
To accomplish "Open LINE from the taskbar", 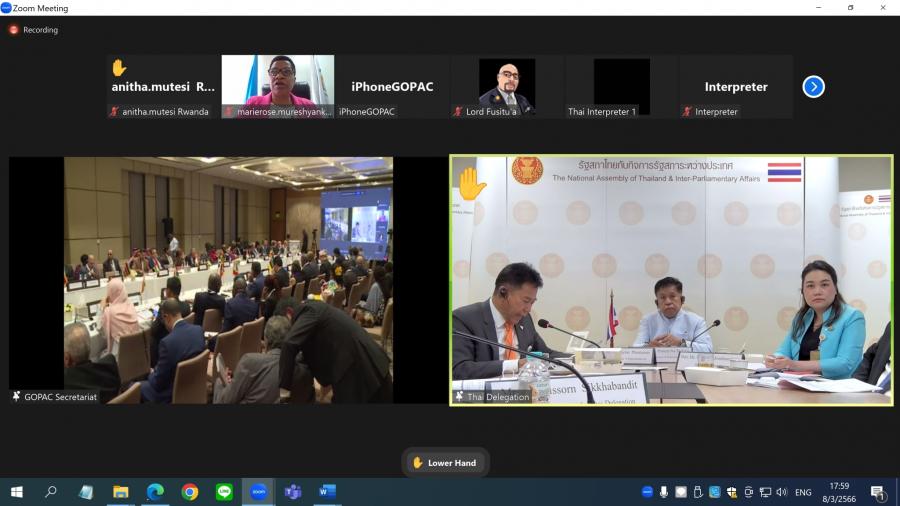I will coord(224,492).
